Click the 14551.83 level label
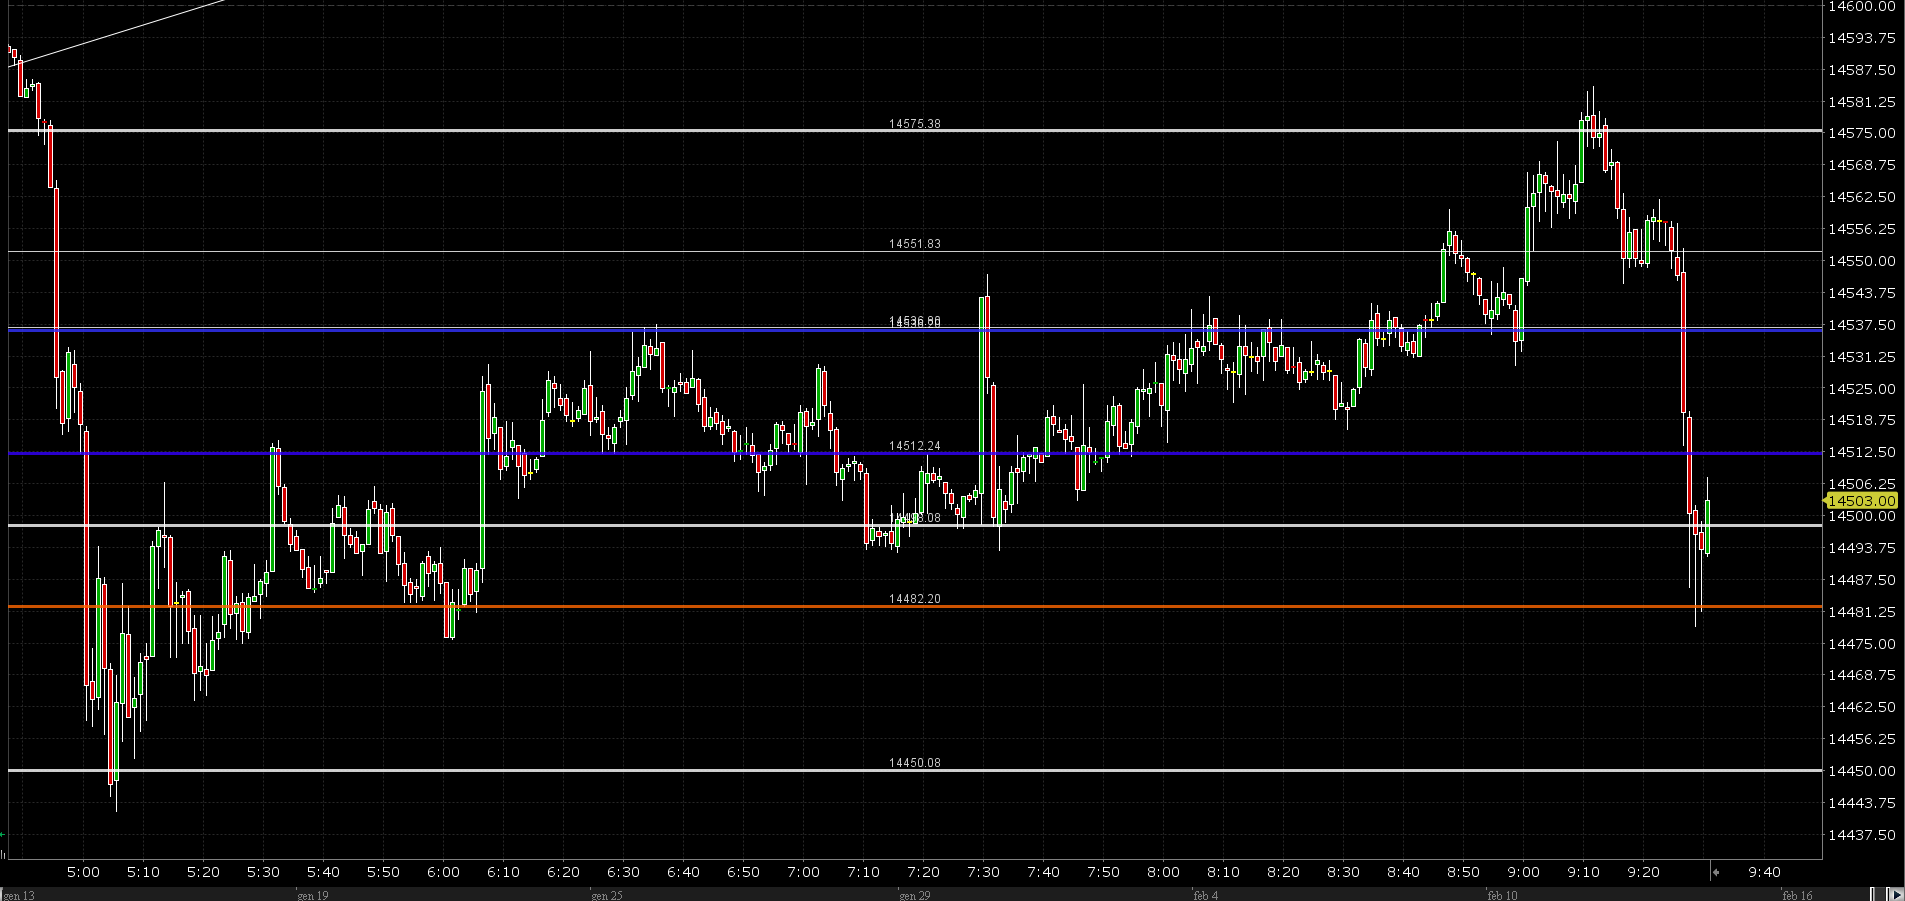Screen dimensions: 1905x901 coord(914,244)
